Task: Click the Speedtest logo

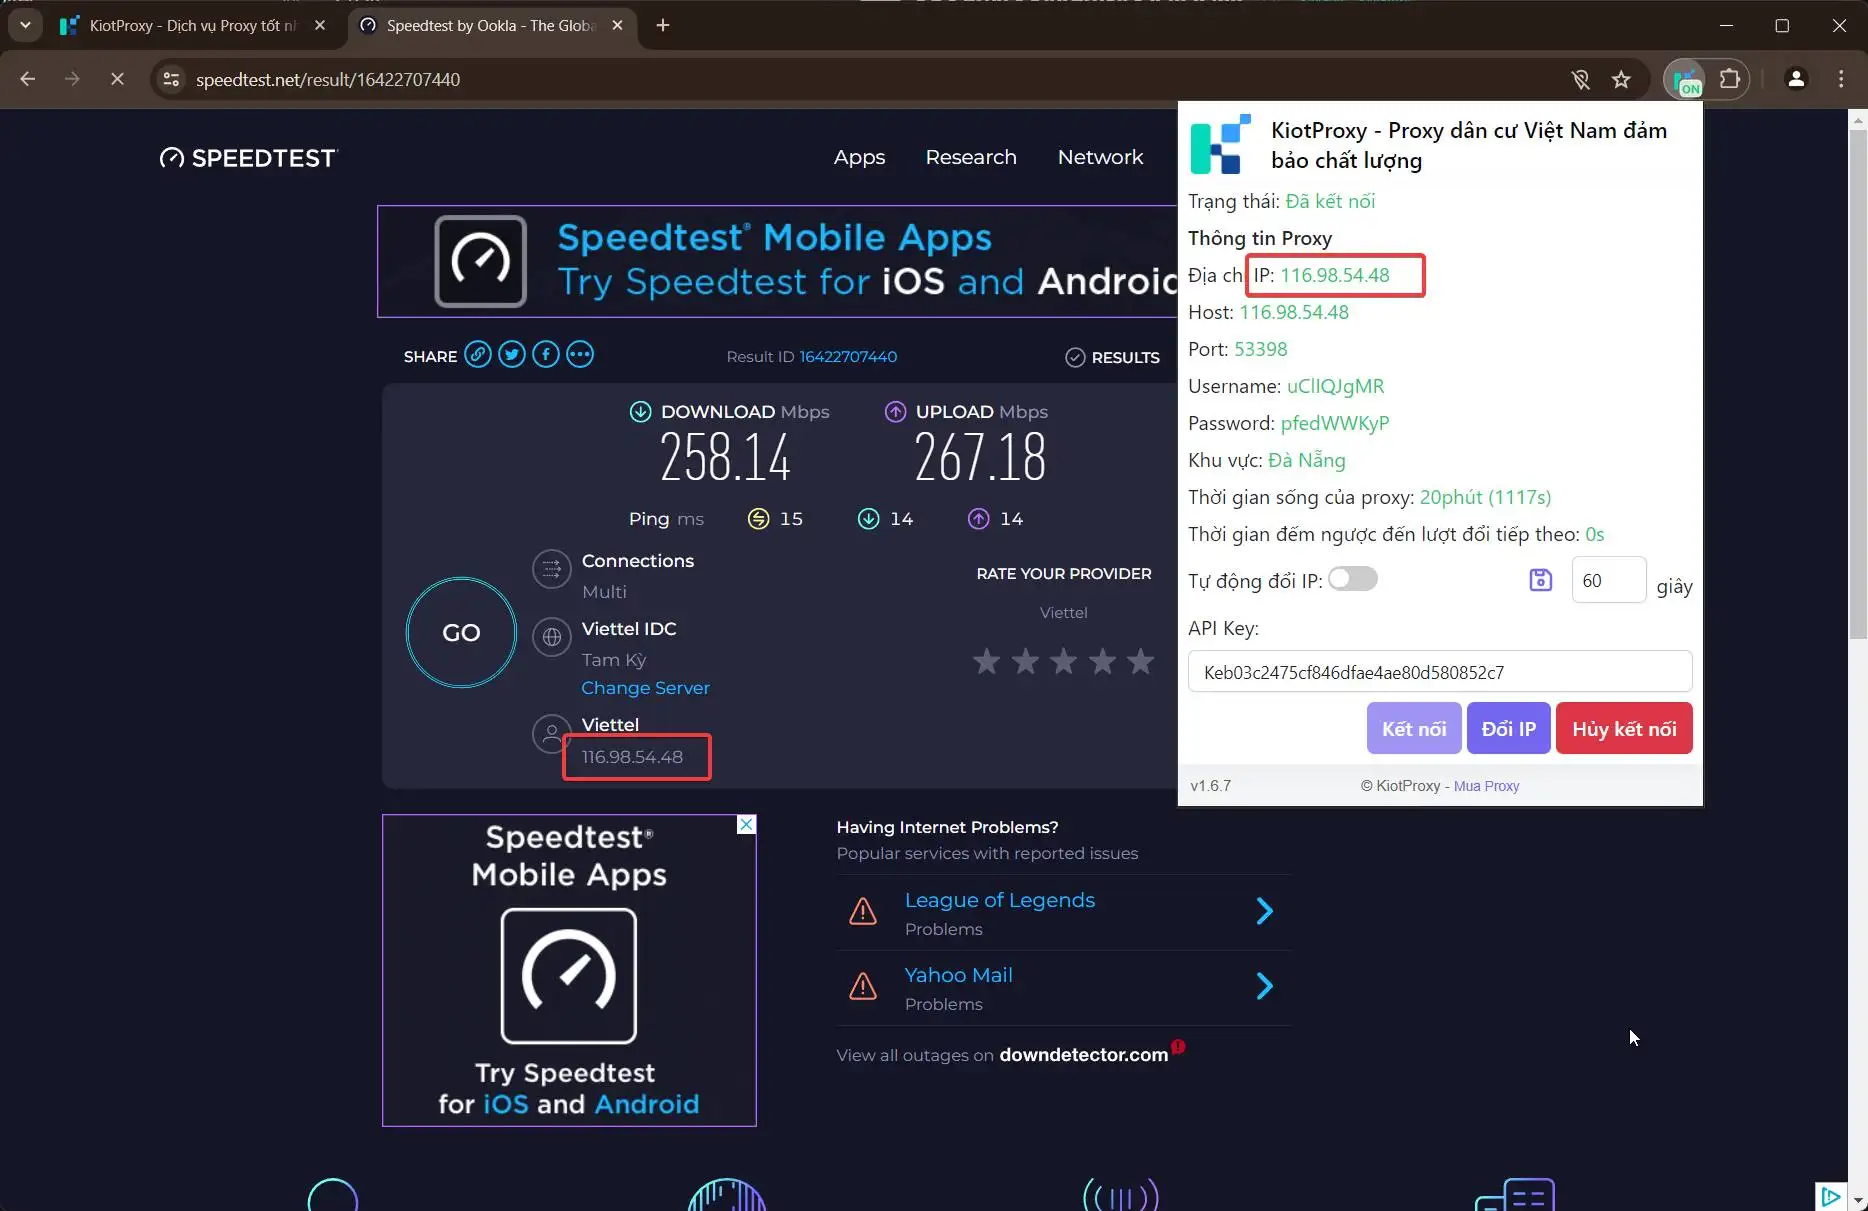Action: [249, 158]
